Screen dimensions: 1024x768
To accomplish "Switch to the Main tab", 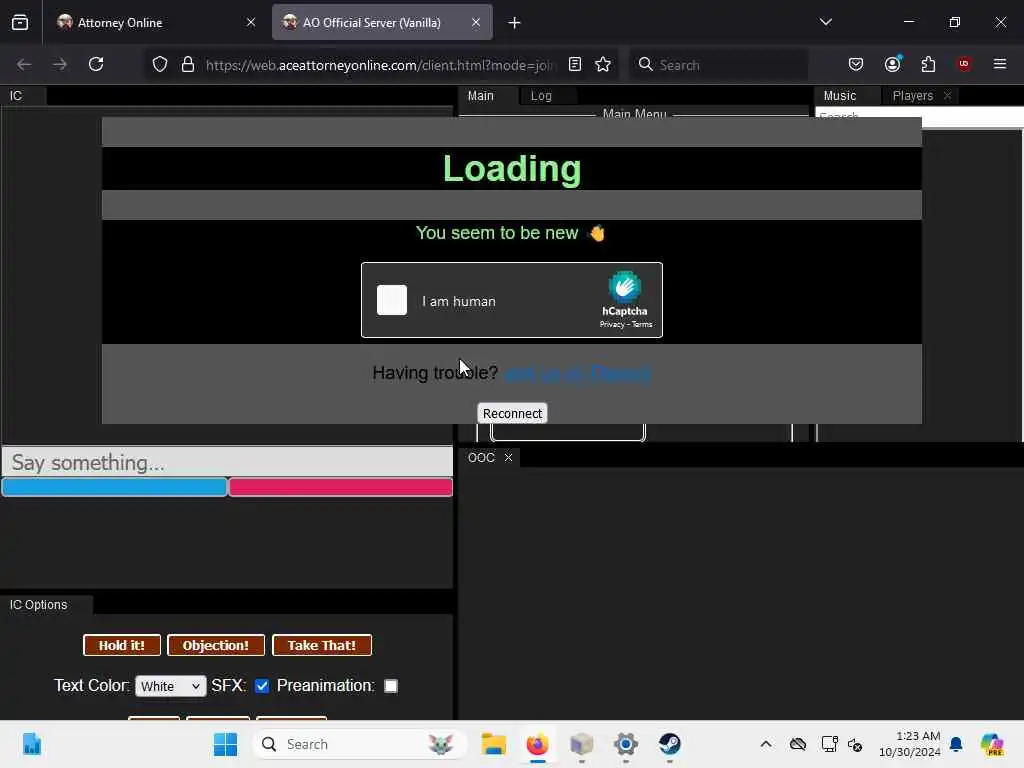I will click(x=481, y=96).
